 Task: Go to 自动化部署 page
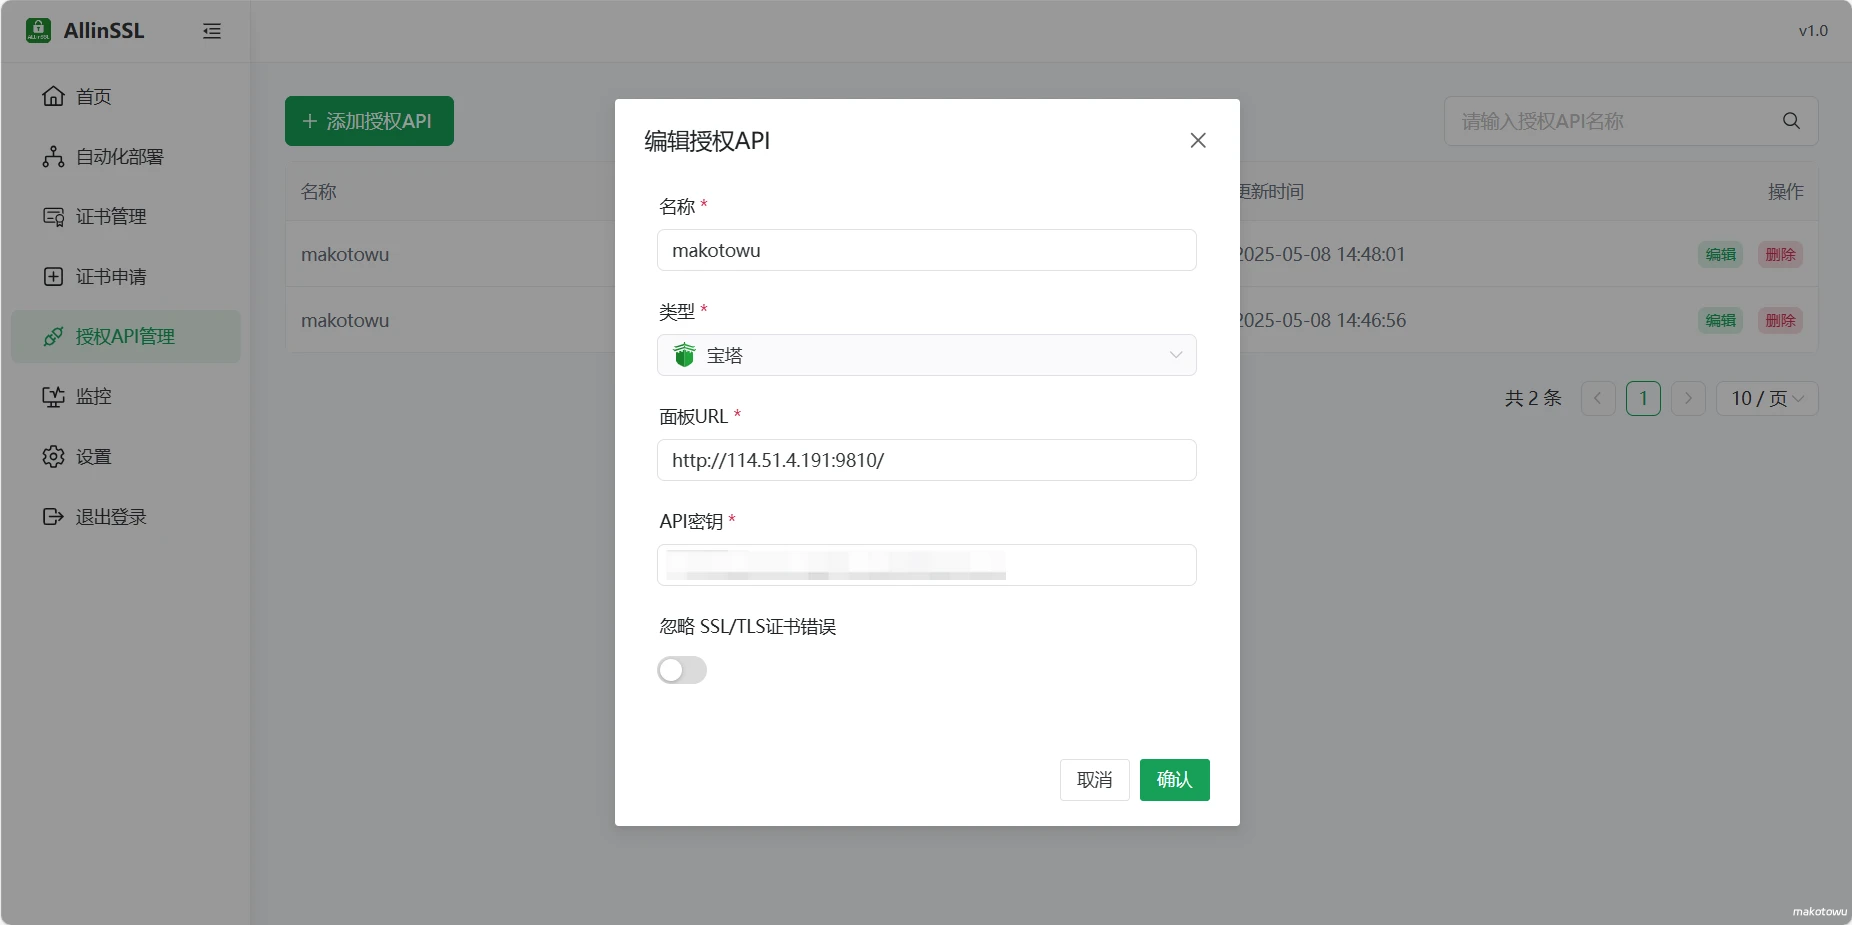[126, 156]
